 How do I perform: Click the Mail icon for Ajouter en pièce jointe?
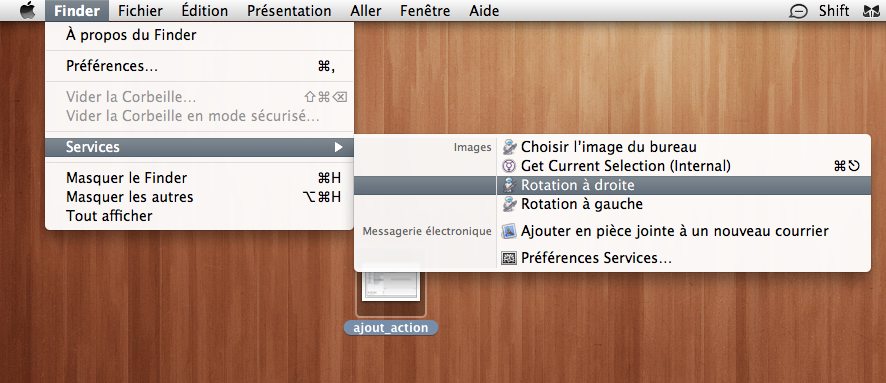pyautogui.click(x=510, y=231)
